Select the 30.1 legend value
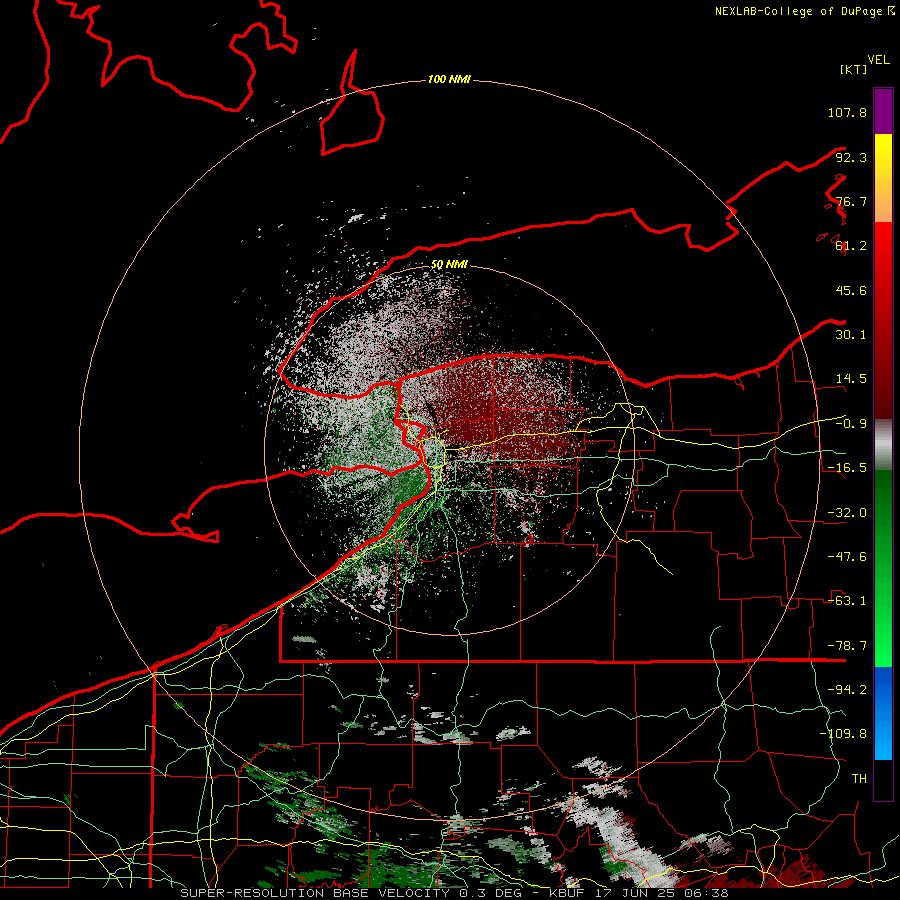Image resolution: width=900 pixels, height=900 pixels. pyautogui.click(x=851, y=335)
